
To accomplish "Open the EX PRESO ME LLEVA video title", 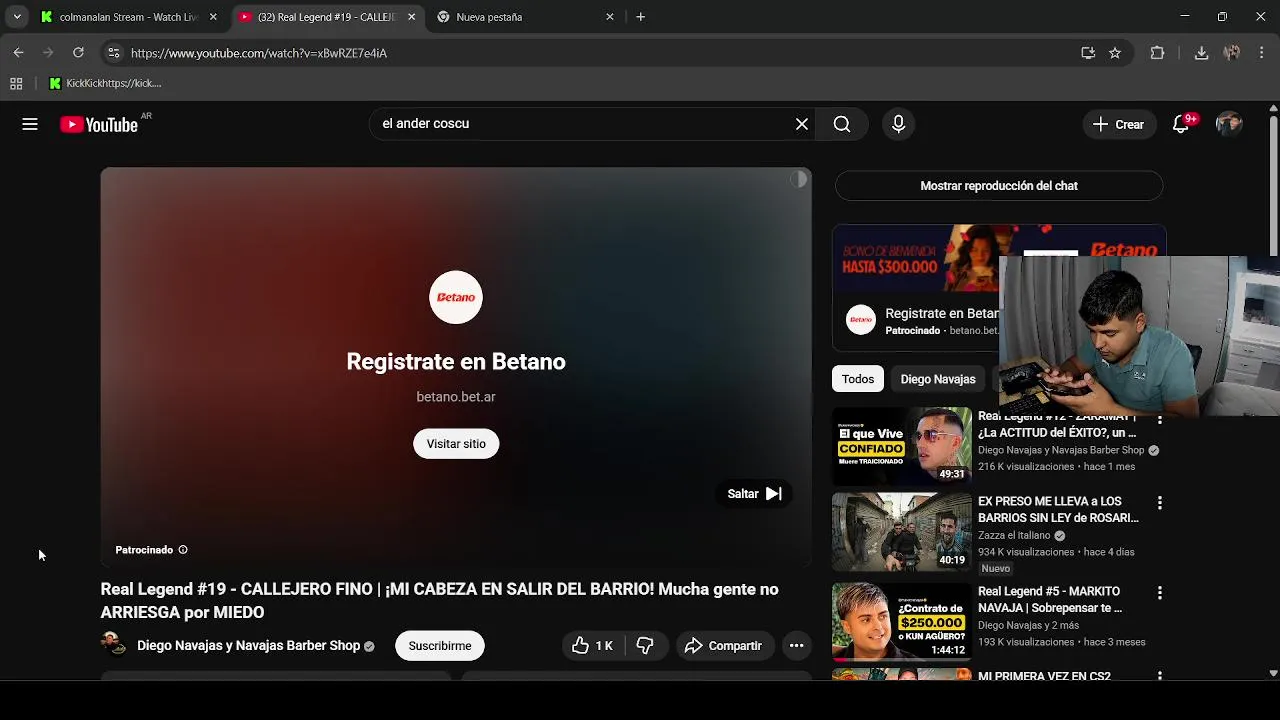I will point(1058,510).
